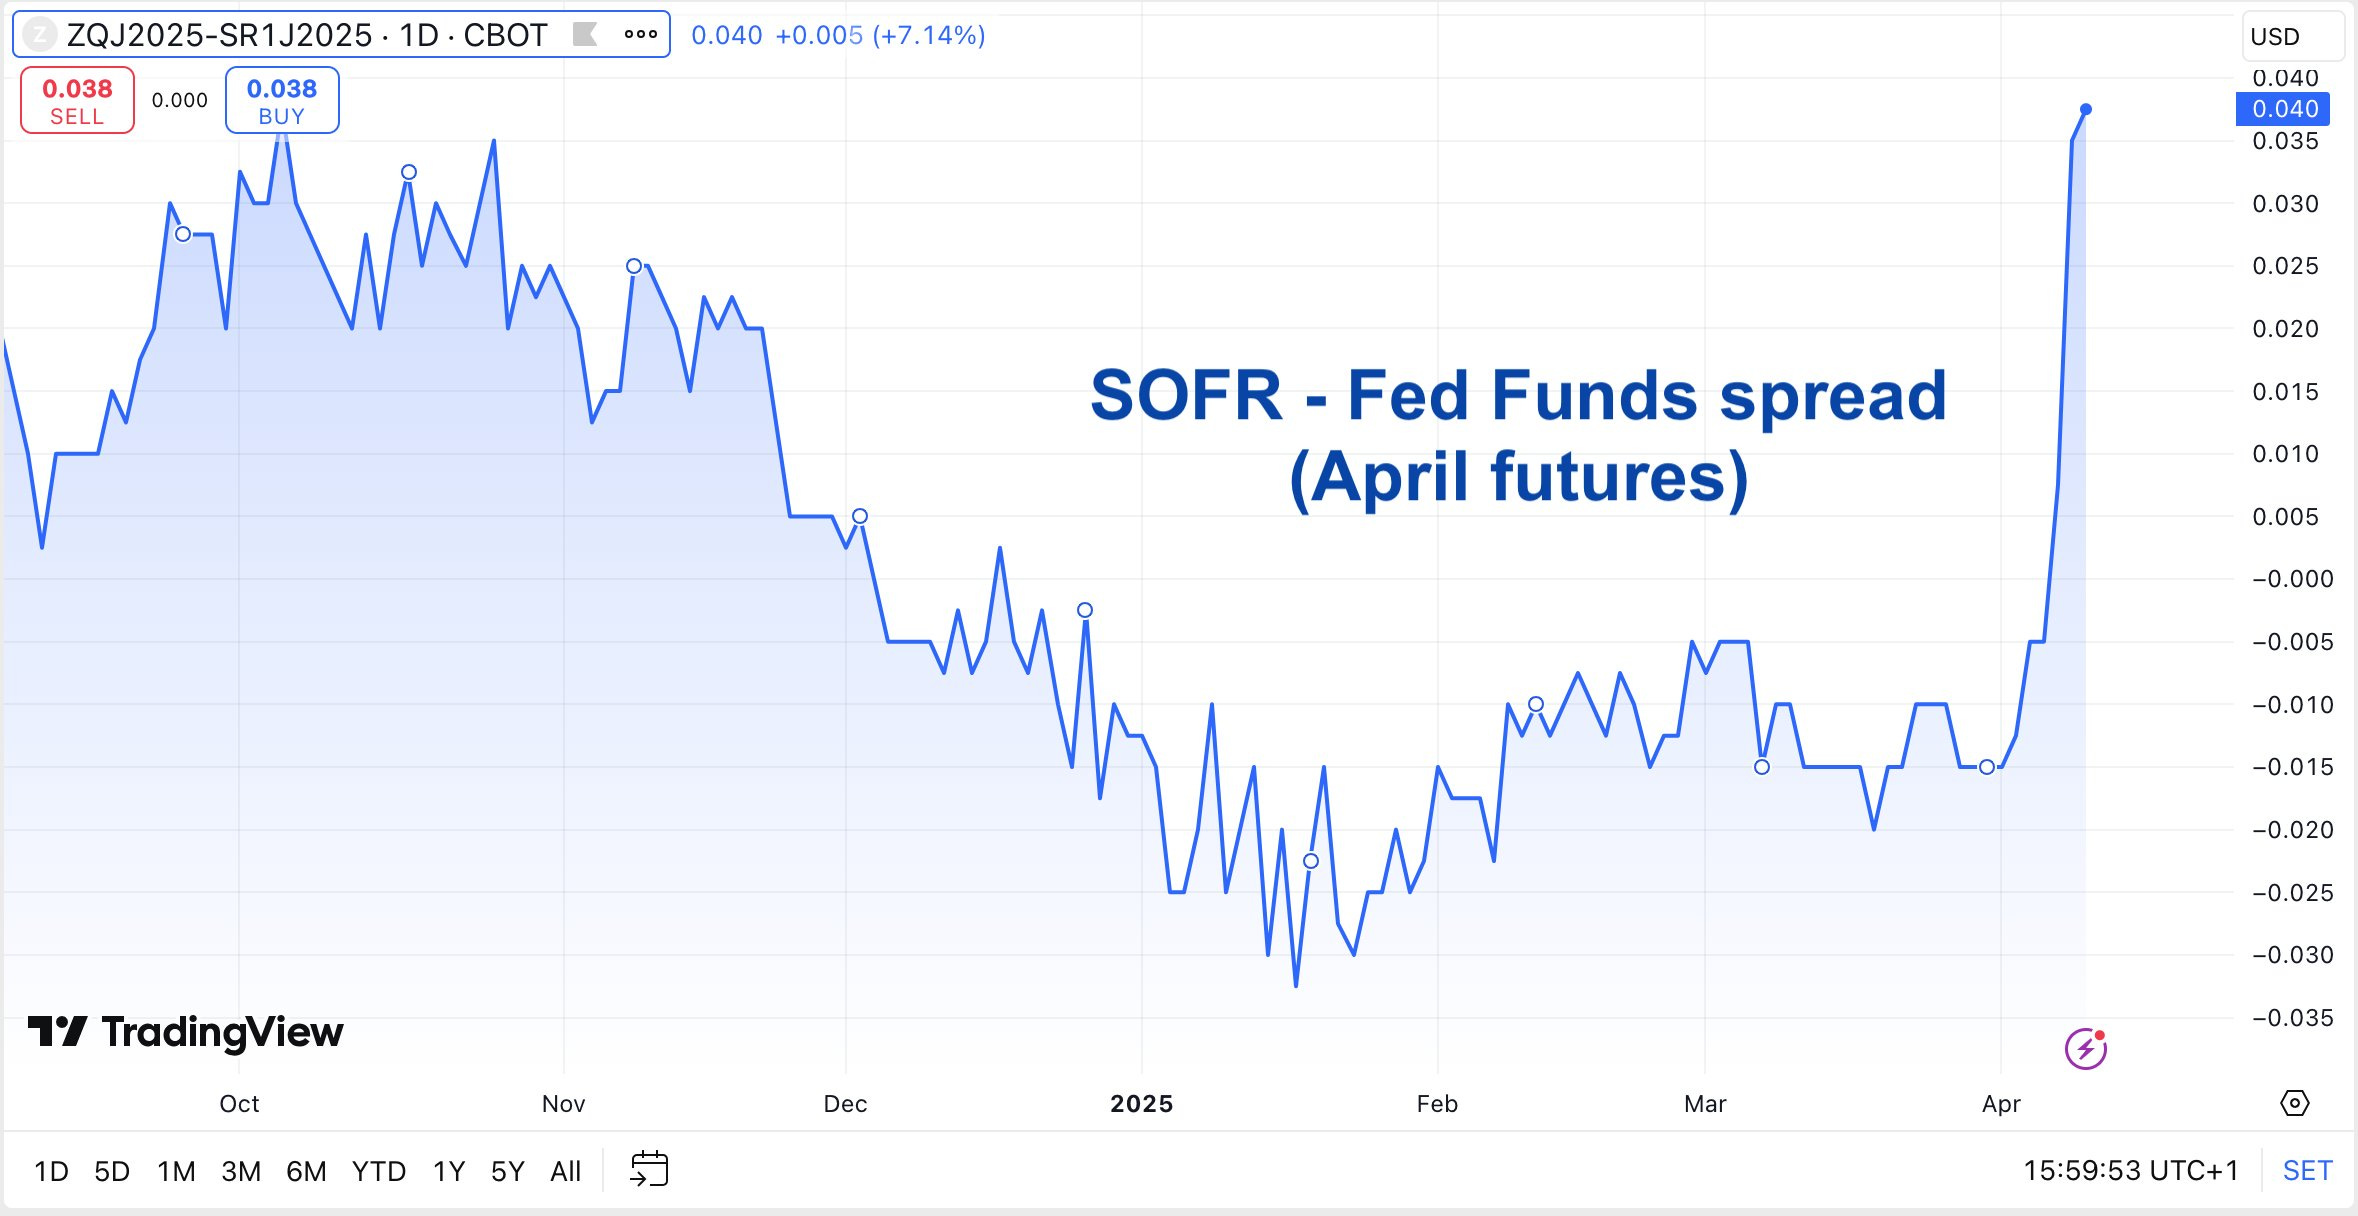Open the hexagon chart settings icon
The height and width of the screenshot is (1216, 2358).
click(2294, 1103)
